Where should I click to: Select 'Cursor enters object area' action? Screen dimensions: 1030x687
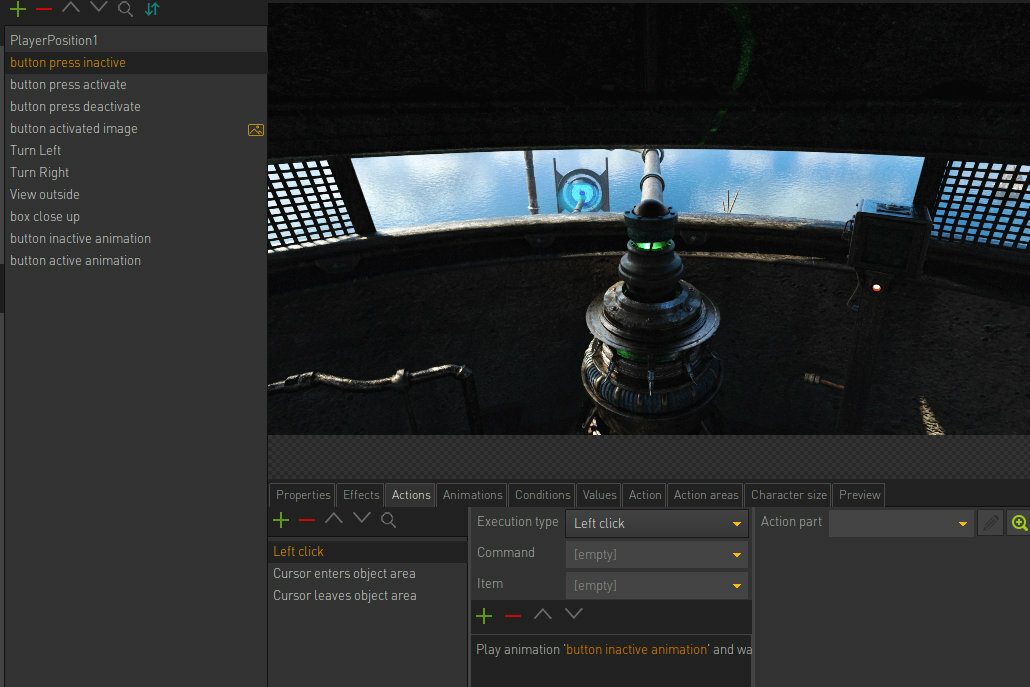coord(344,574)
